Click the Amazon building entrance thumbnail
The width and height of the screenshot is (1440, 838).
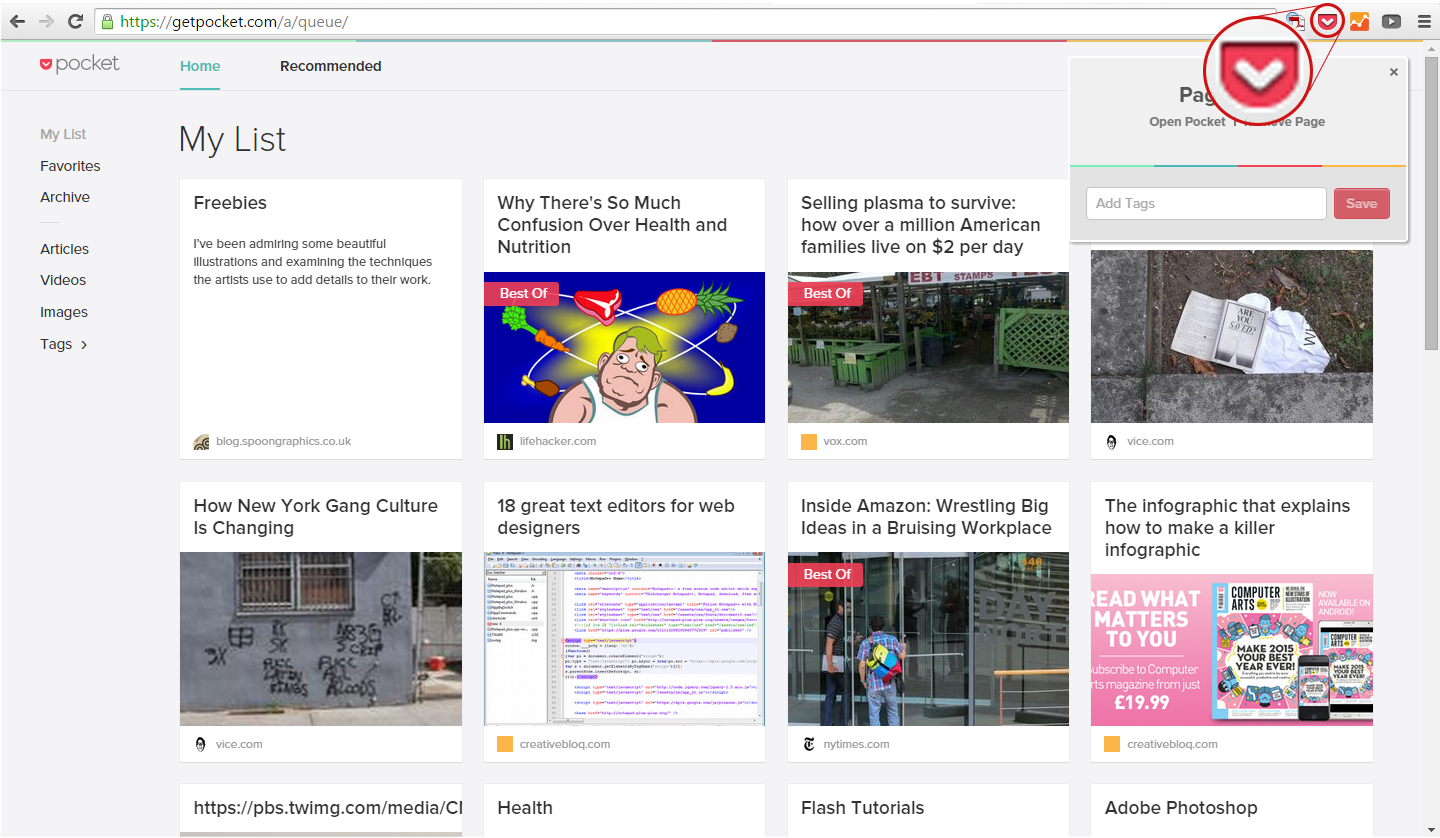pyautogui.click(x=928, y=639)
